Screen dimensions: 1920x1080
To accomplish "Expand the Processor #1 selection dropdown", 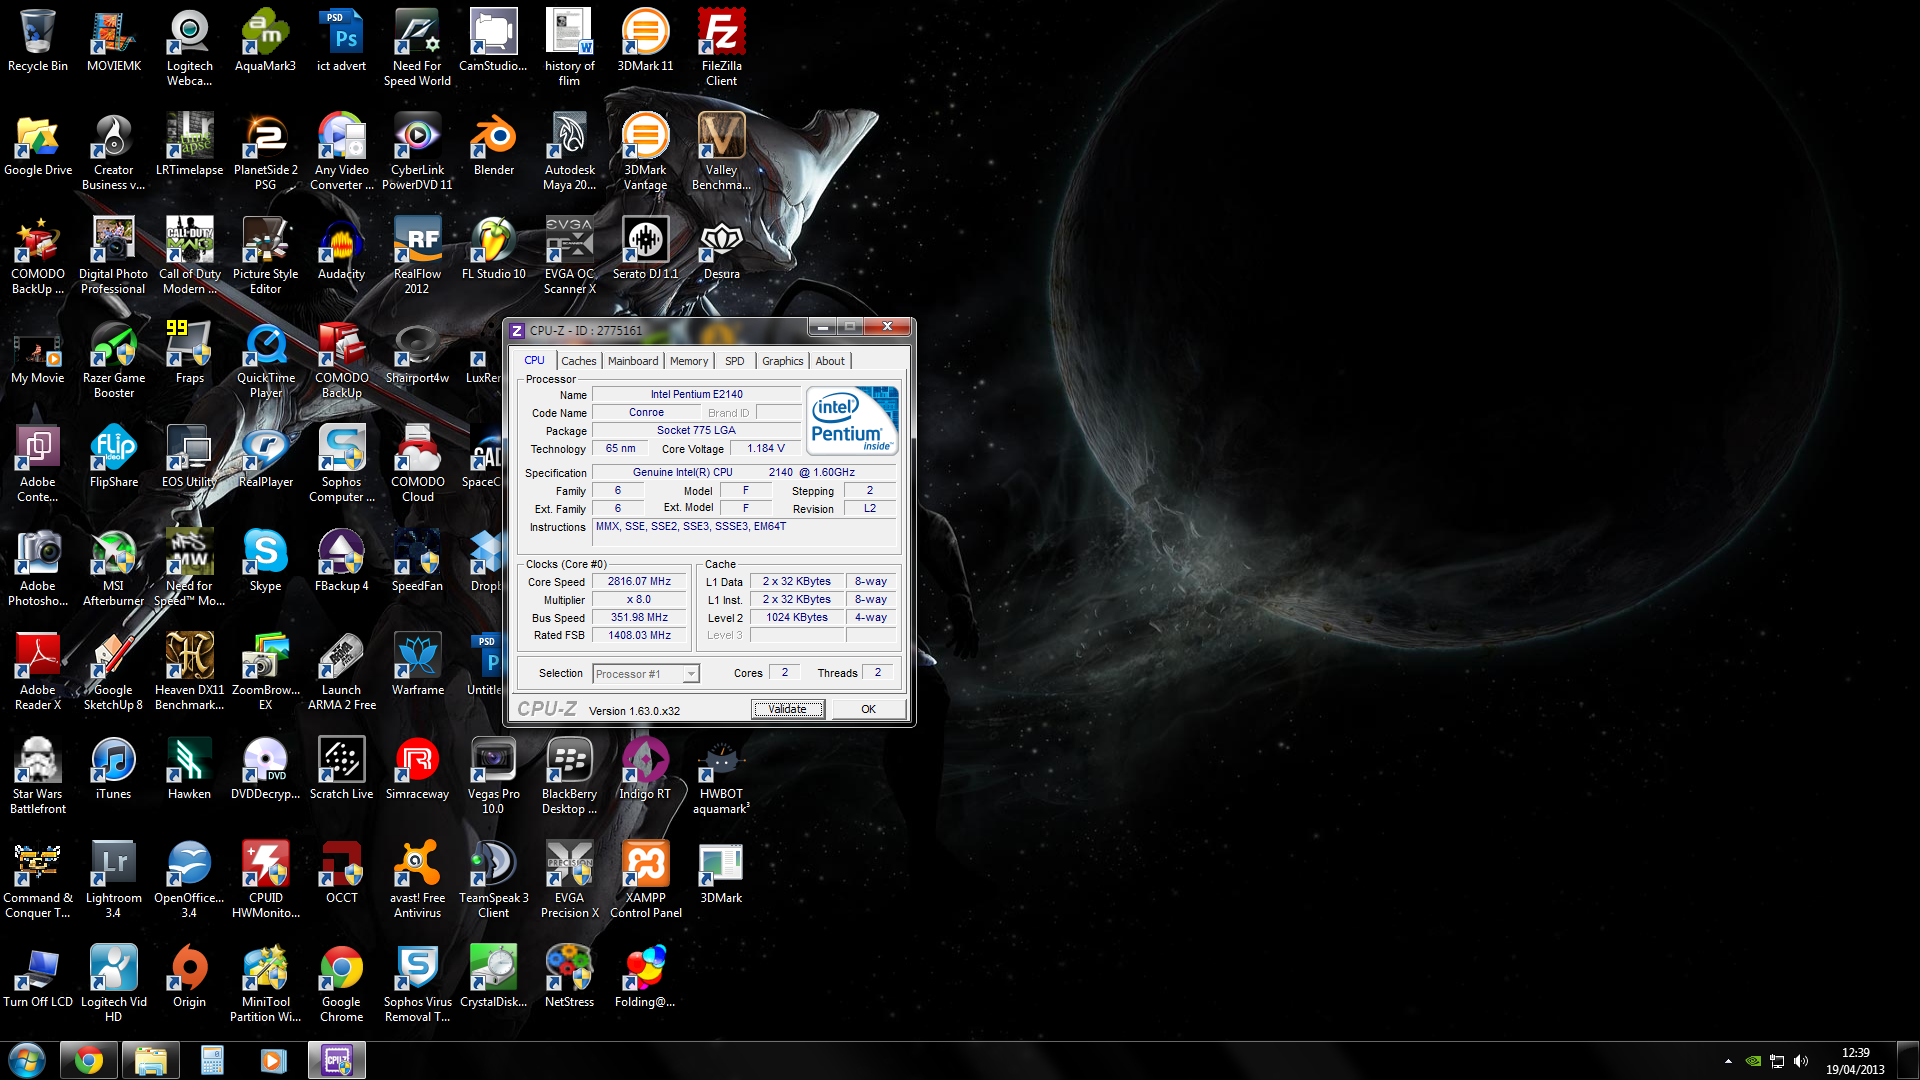I will (690, 674).
